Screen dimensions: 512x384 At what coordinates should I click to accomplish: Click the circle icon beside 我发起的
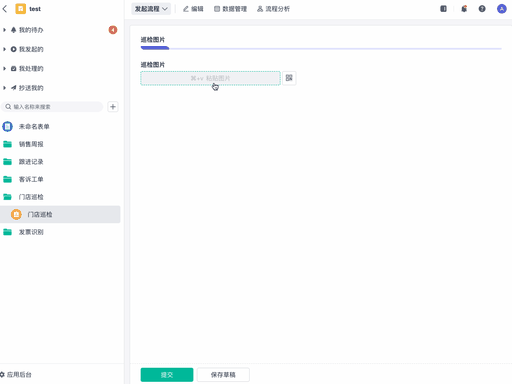13,49
